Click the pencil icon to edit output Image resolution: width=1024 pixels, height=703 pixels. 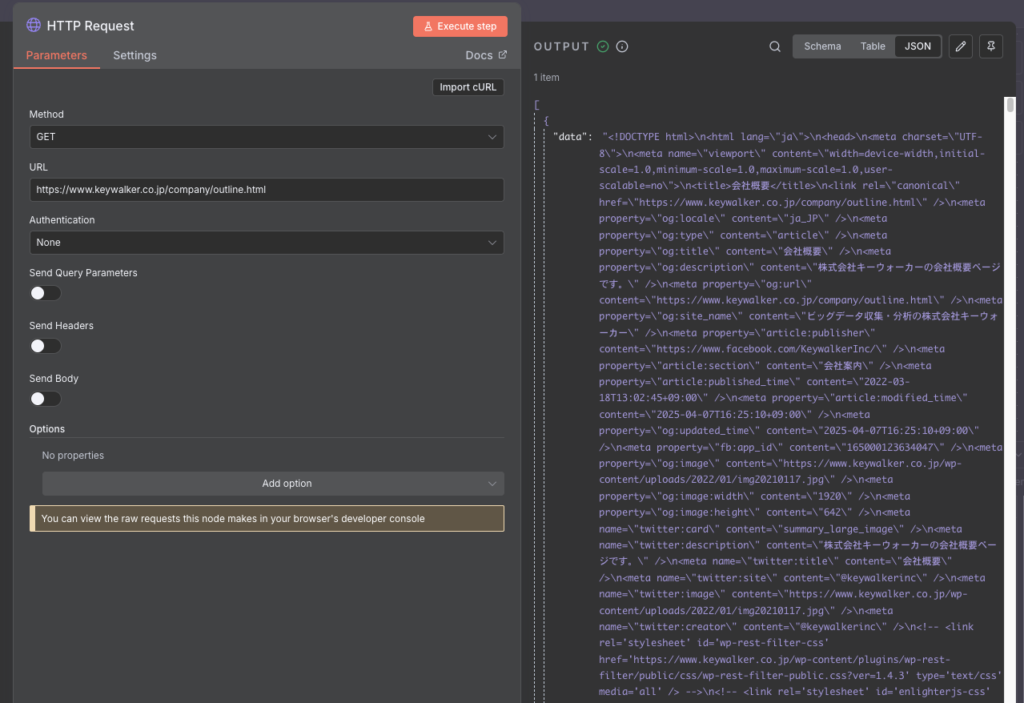pyautogui.click(x=960, y=46)
